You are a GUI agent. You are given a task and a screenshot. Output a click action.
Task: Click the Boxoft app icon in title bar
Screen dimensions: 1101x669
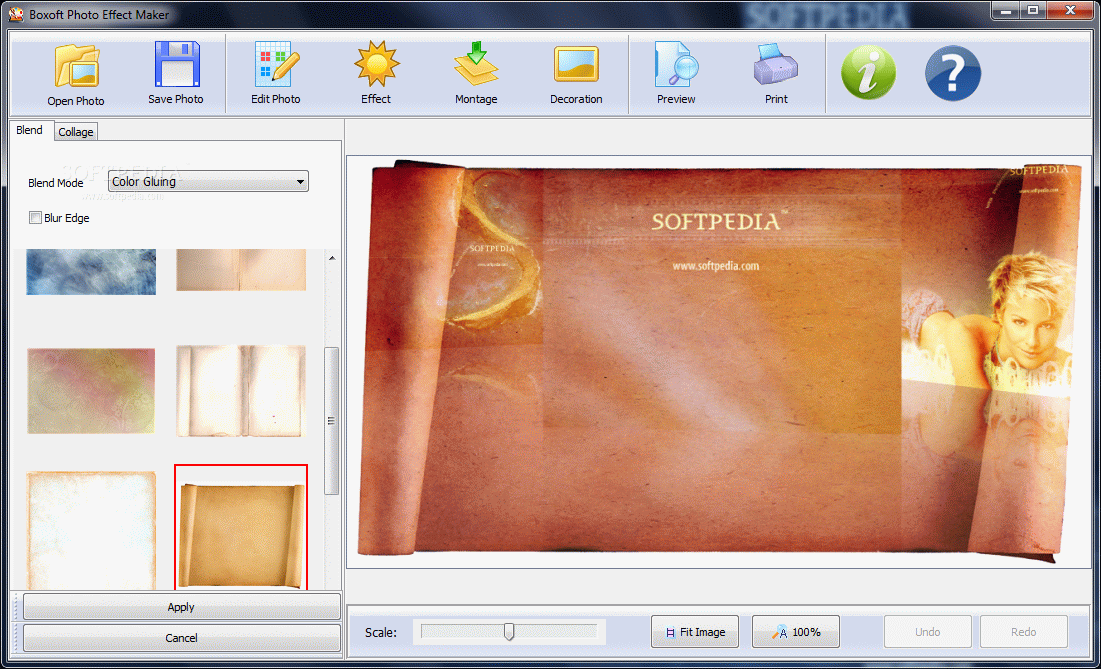[15, 14]
